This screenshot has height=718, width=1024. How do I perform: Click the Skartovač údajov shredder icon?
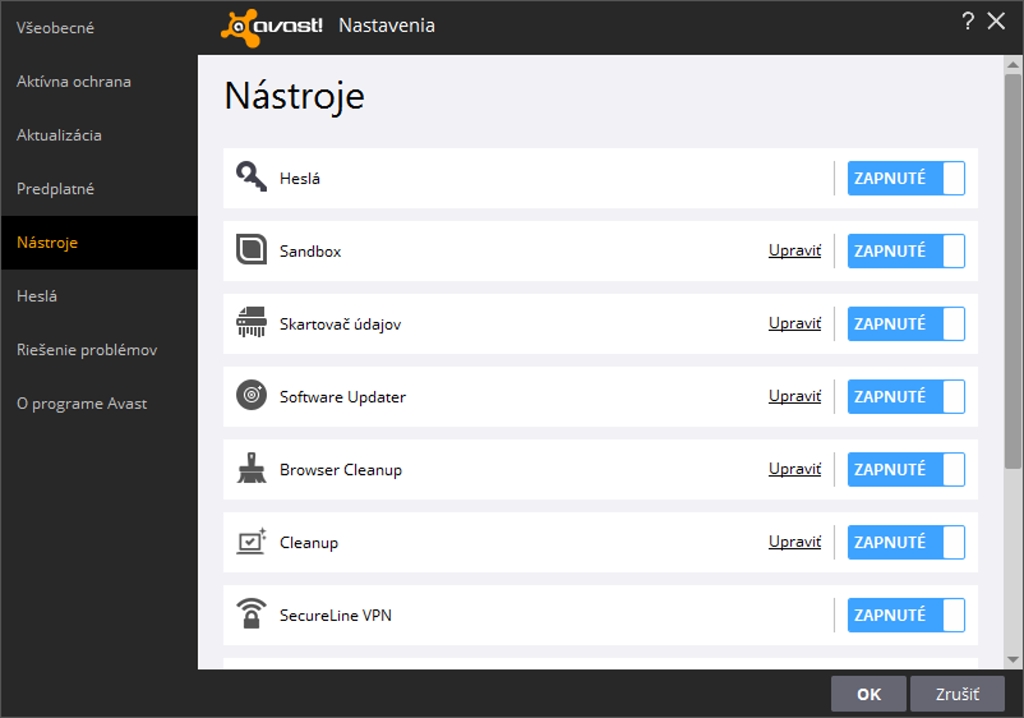pos(251,323)
